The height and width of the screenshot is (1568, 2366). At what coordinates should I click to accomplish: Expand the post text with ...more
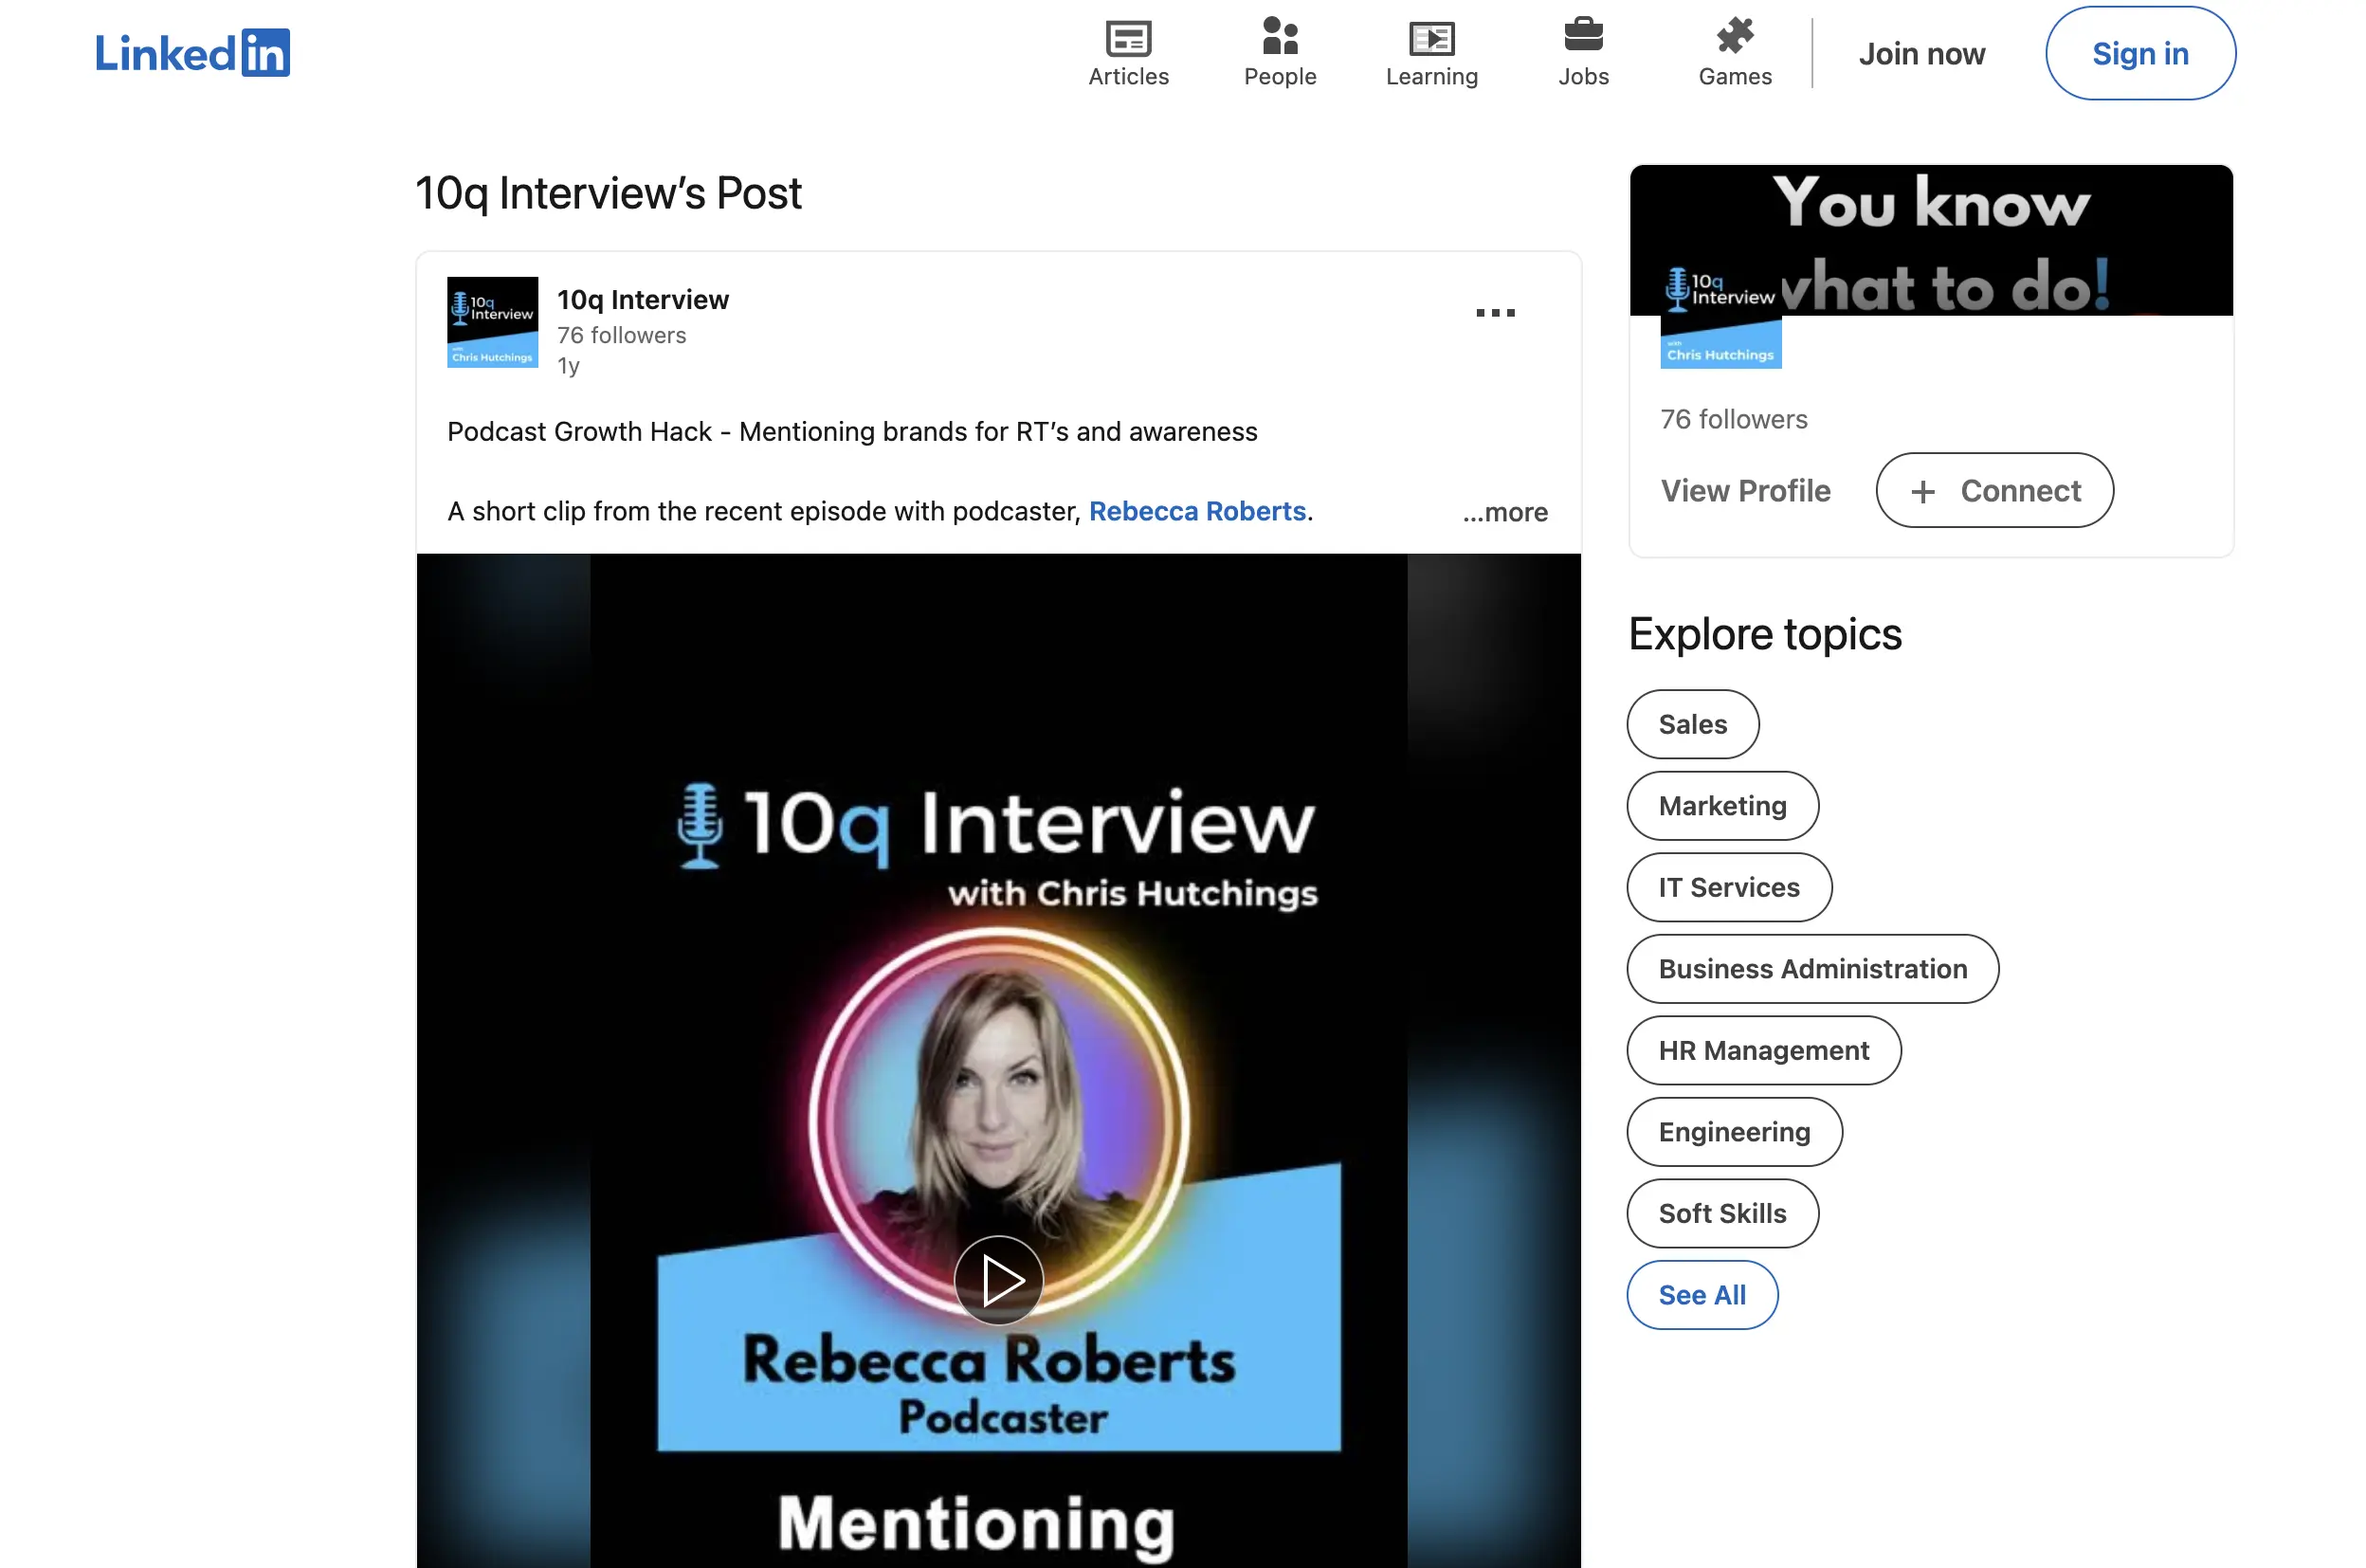pyautogui.click(x=1504, y=512)
